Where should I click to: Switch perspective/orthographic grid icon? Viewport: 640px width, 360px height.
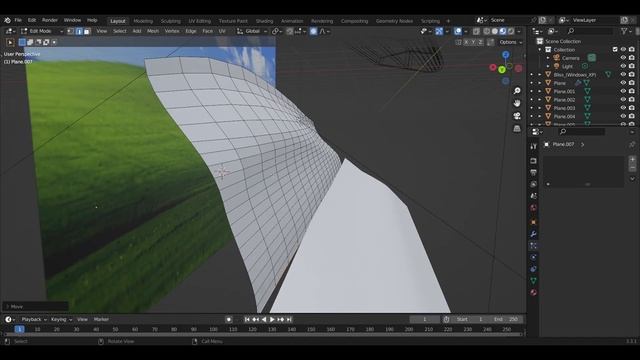[x=517, y=129]
